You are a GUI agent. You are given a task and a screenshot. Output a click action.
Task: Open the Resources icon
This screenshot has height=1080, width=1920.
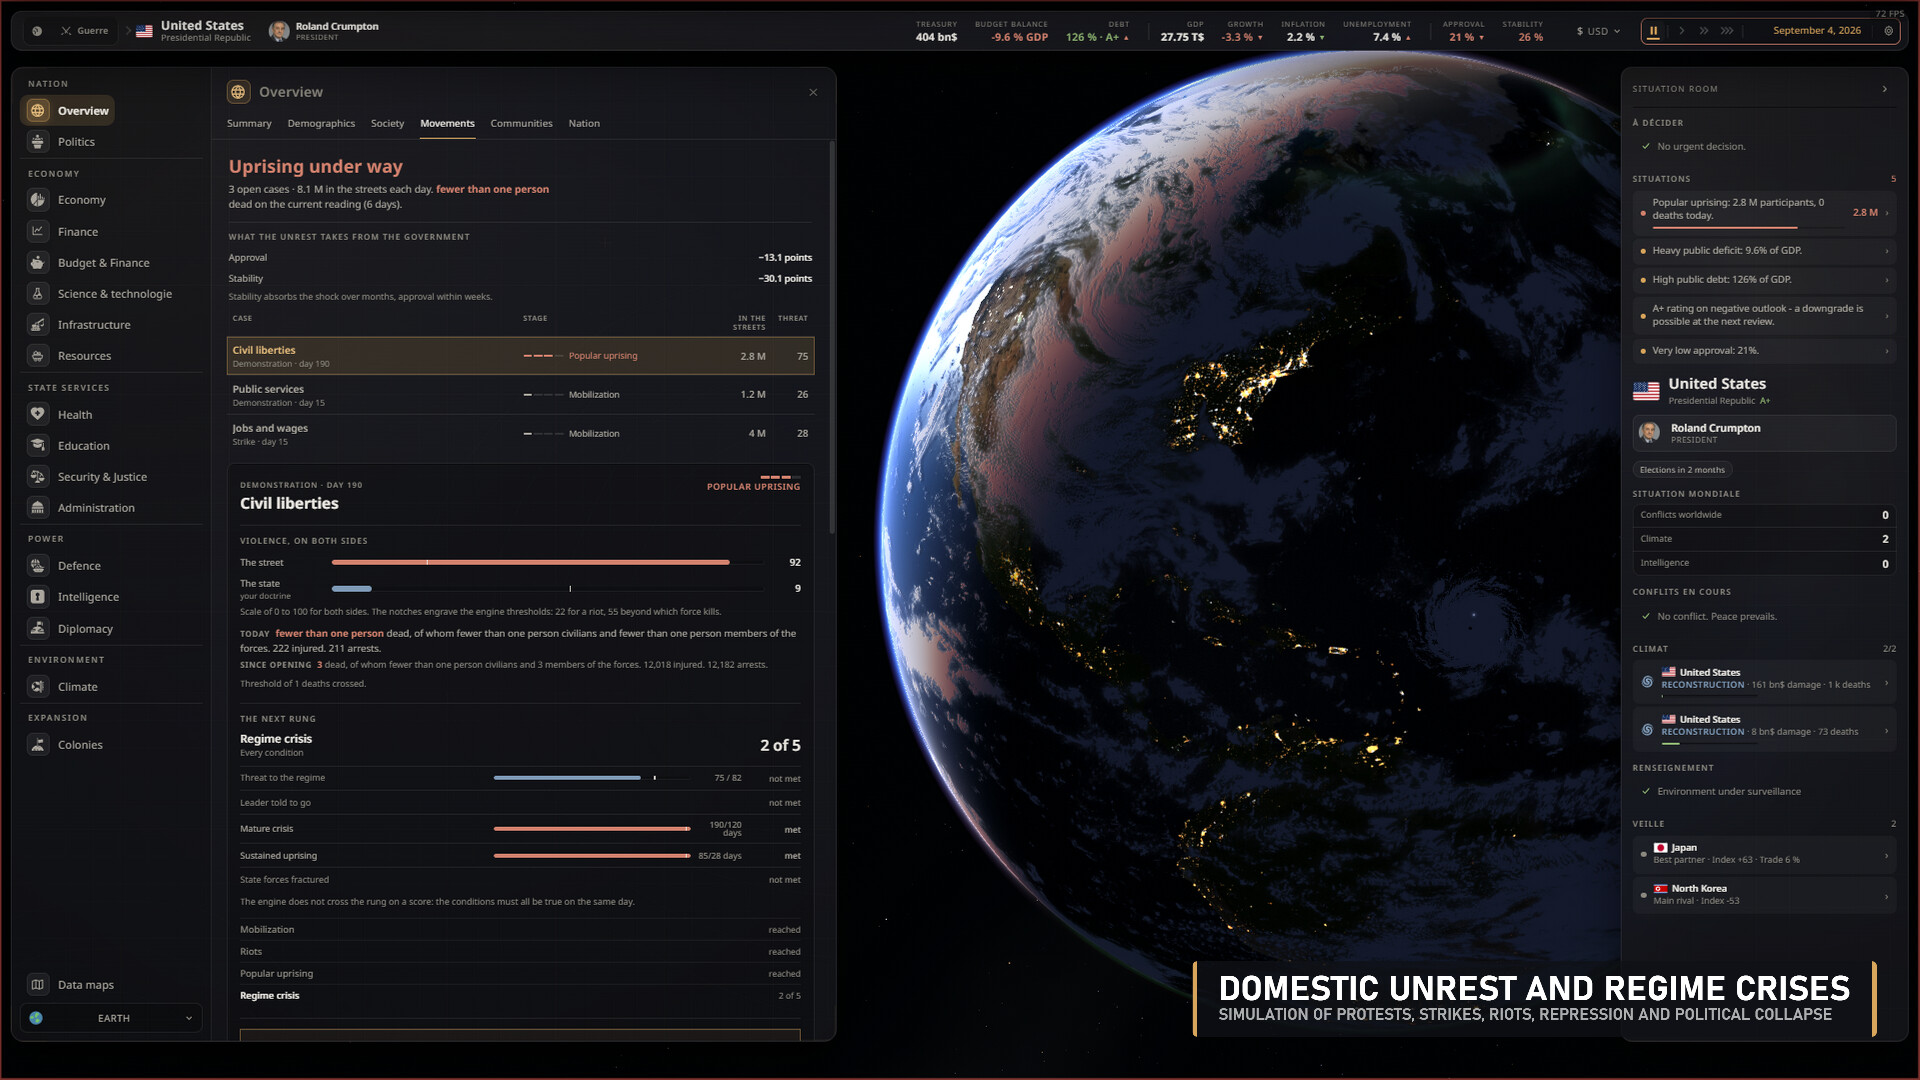(38, 356)
